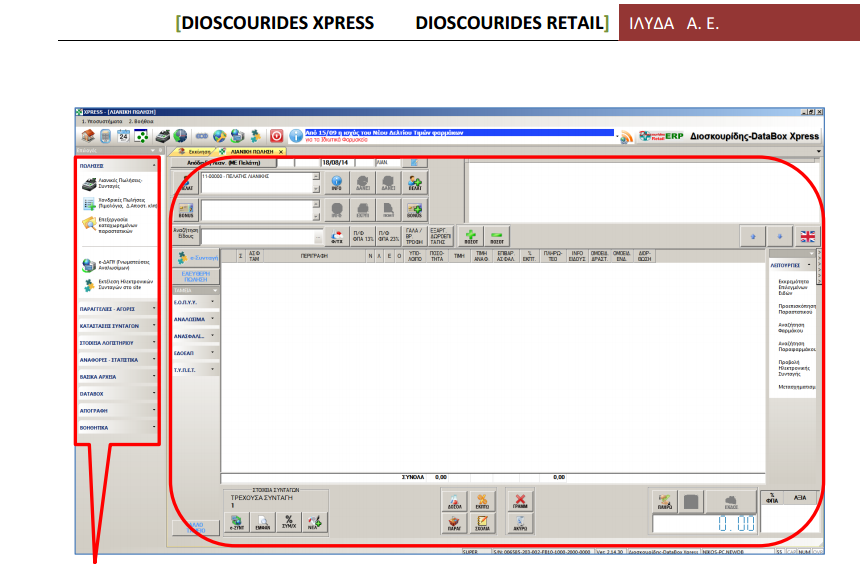Open menu 2. Βοήθεια
Image resolution: width=867 pixels, height=564 pixels.
141,121
